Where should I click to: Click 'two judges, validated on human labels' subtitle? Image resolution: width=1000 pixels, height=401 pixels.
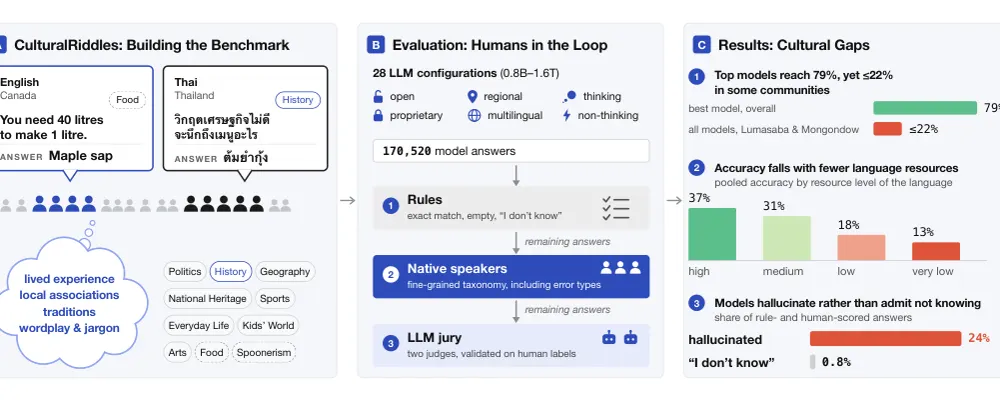point(492,354)
